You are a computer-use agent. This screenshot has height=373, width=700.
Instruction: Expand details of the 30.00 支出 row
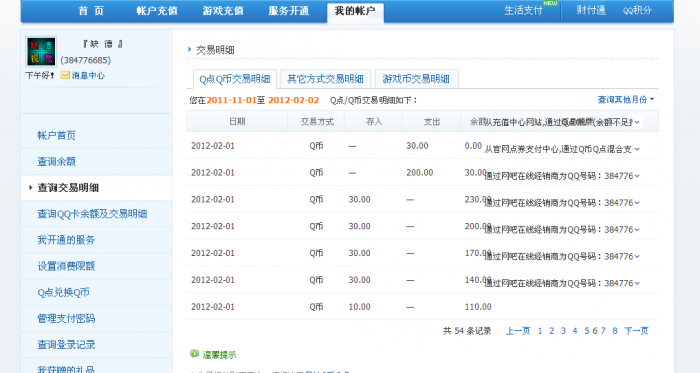pyautogui.click(x=637, y=149)
